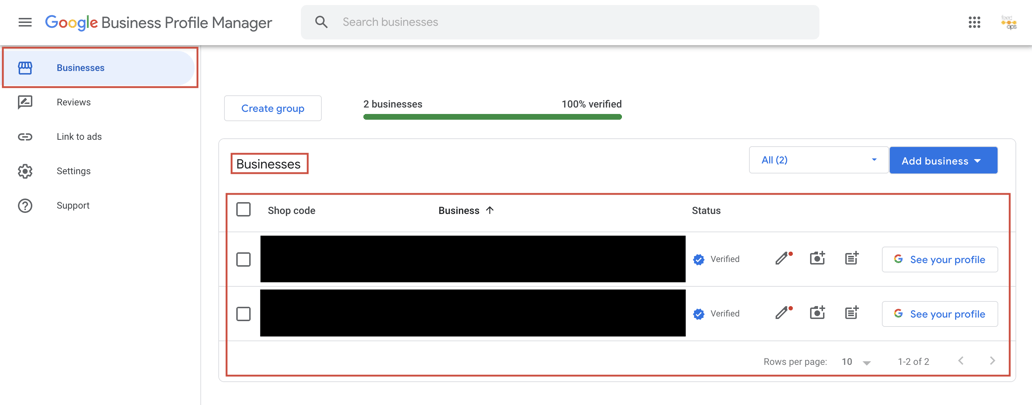Image resolution: width=1032 pixels, height=405 pixels.
Task: Open the account avatar menu
Action: pos(1008,22)
